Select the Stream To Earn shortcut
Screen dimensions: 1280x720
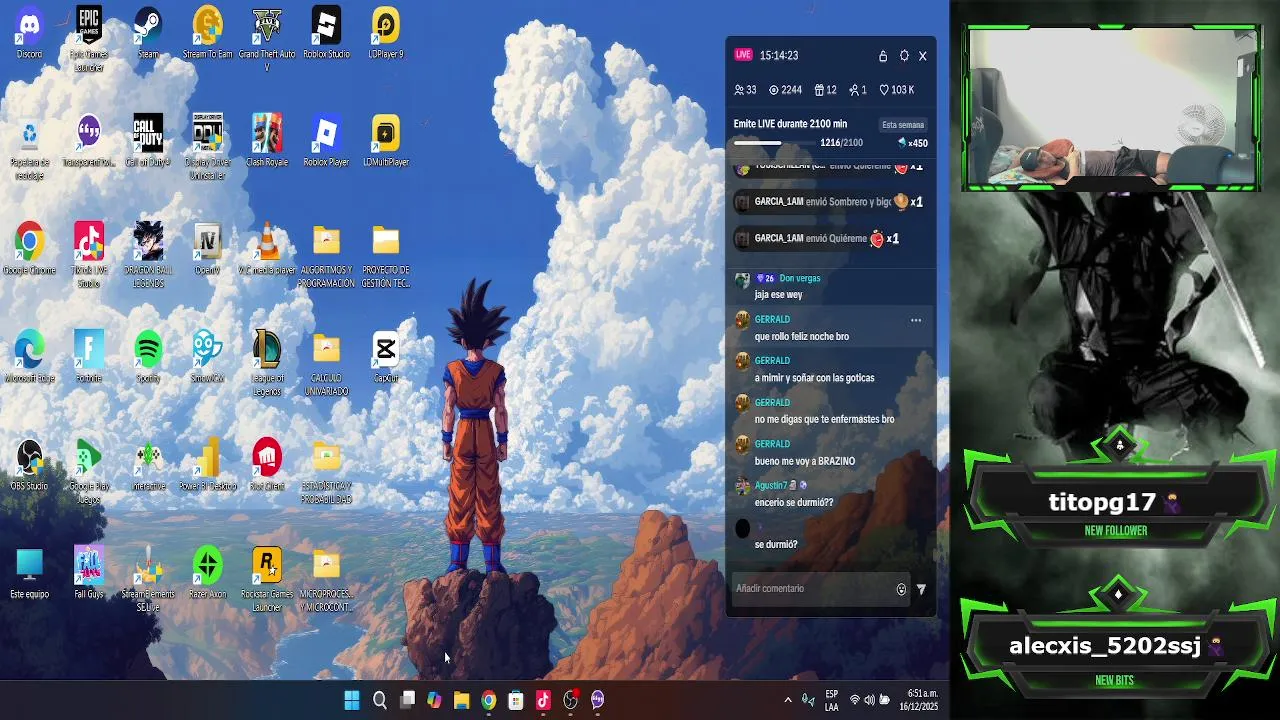(207, 33)
